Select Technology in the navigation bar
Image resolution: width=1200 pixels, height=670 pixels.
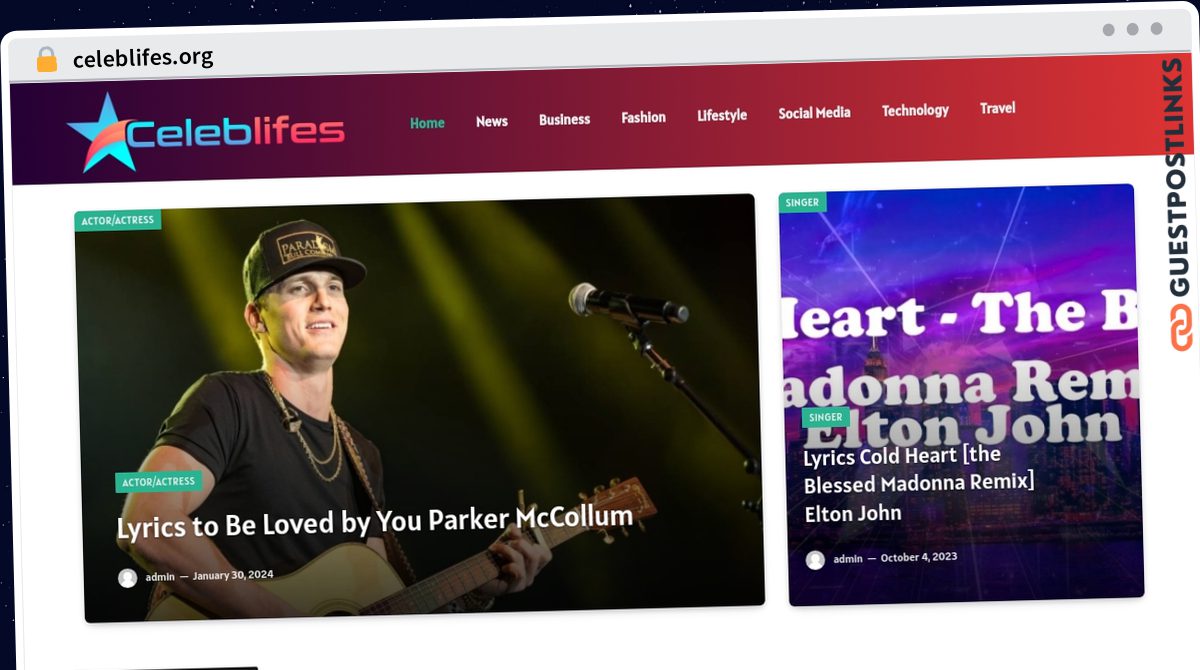coord(915,110)
